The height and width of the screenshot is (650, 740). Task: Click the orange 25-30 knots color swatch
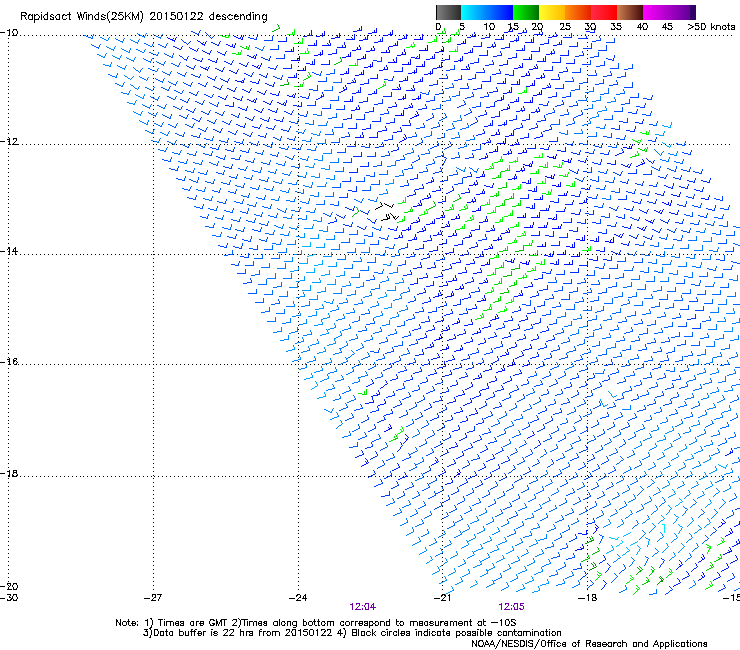pos(578,12)
